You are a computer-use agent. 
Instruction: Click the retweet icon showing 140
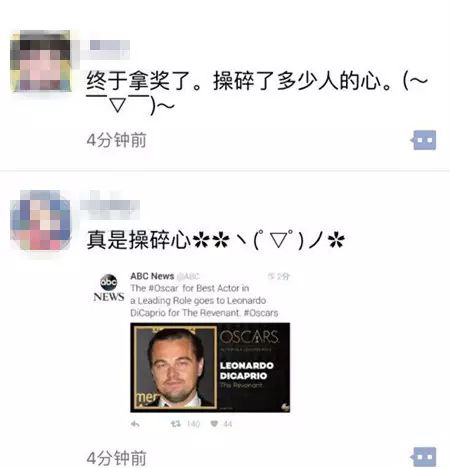176,424
